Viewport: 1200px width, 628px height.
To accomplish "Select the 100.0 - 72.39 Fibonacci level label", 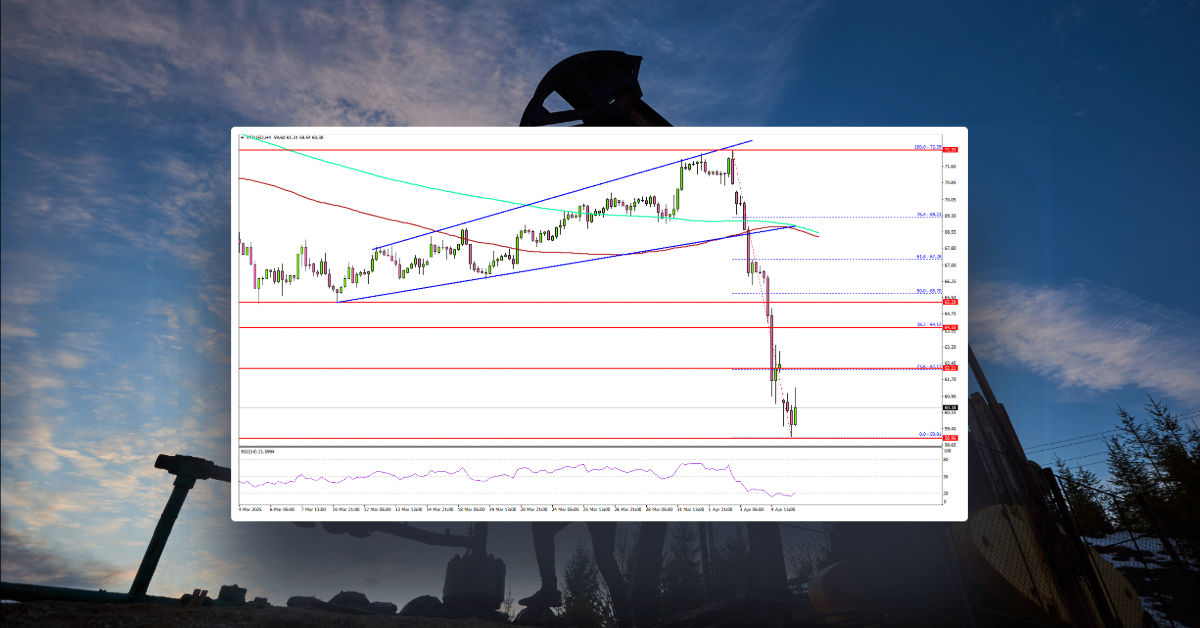I will tap(928, 147).
